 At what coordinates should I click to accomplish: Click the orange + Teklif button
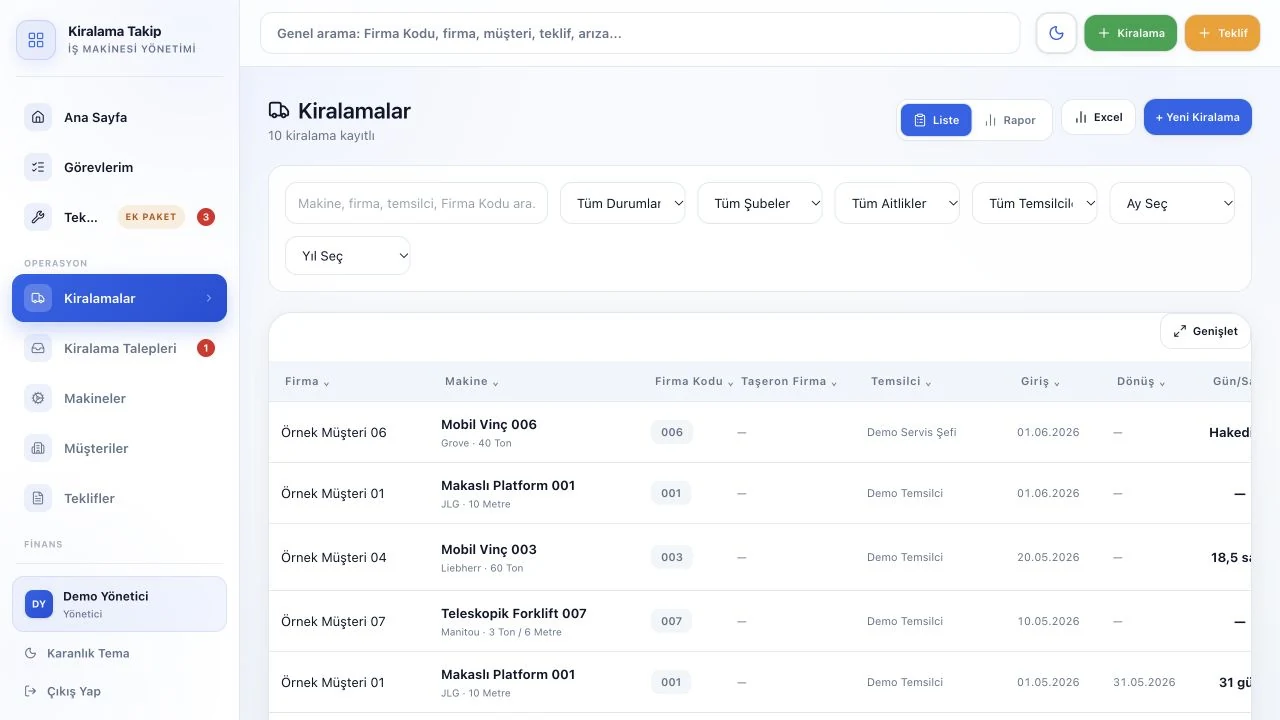1222,33
